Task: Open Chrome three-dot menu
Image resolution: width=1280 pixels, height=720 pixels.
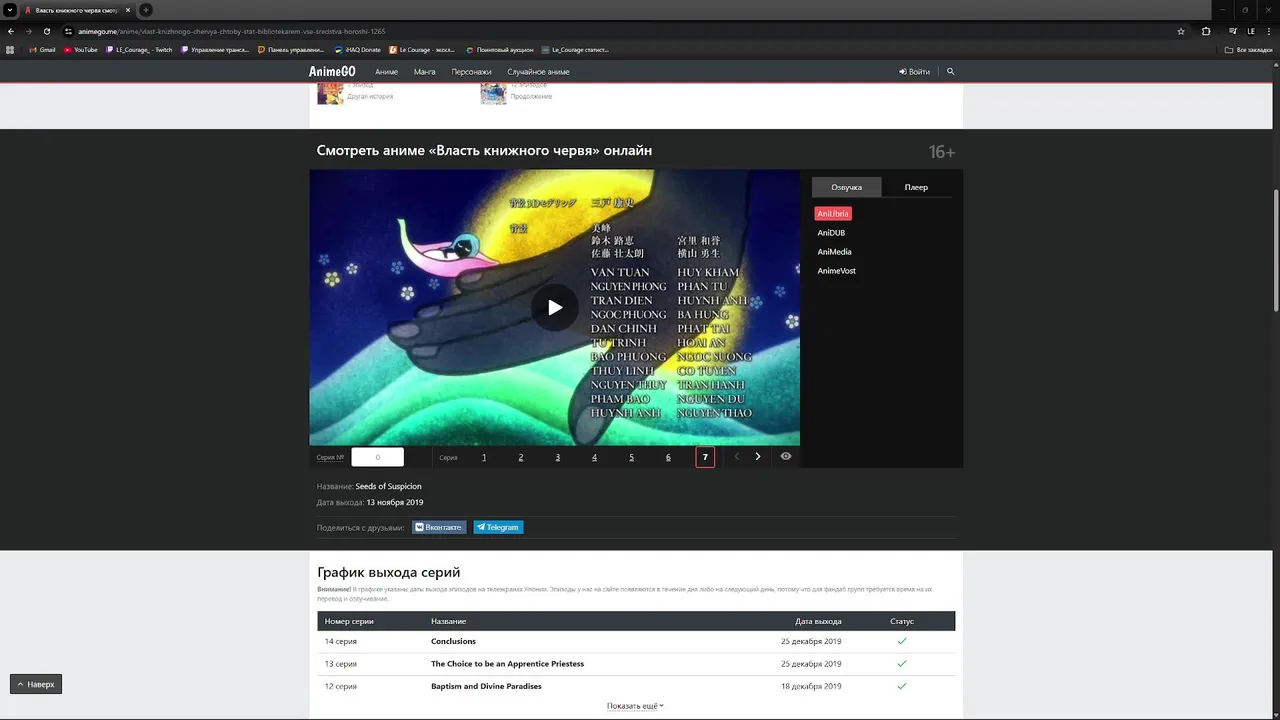Action: [1268, 31]
